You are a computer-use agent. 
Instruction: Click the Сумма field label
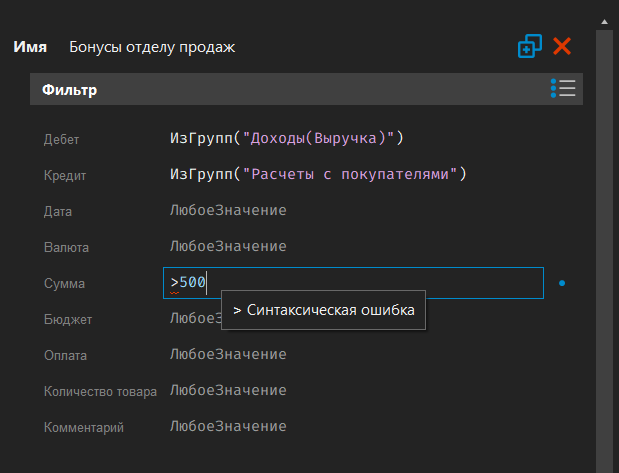[x=65, y=284]
